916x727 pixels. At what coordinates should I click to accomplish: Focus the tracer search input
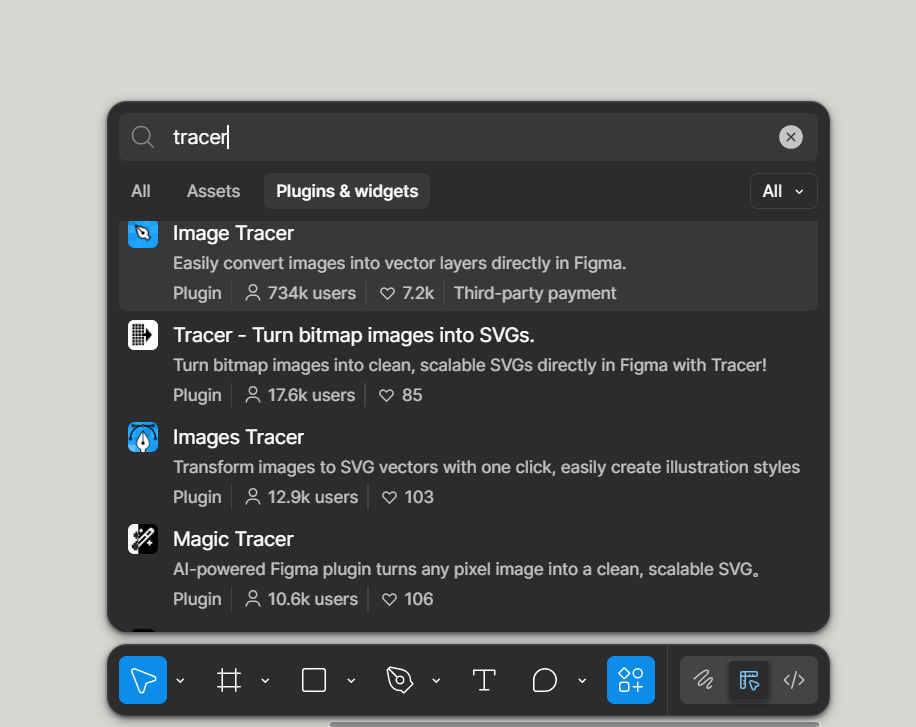pyautogui.click(x=467, y=137)
